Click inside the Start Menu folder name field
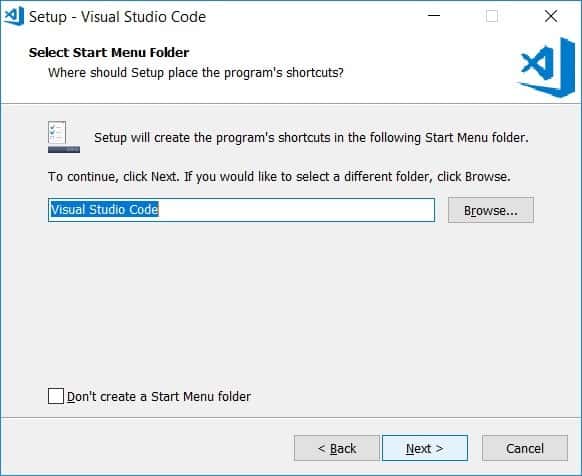582x476 pixels. click(241, 210)
